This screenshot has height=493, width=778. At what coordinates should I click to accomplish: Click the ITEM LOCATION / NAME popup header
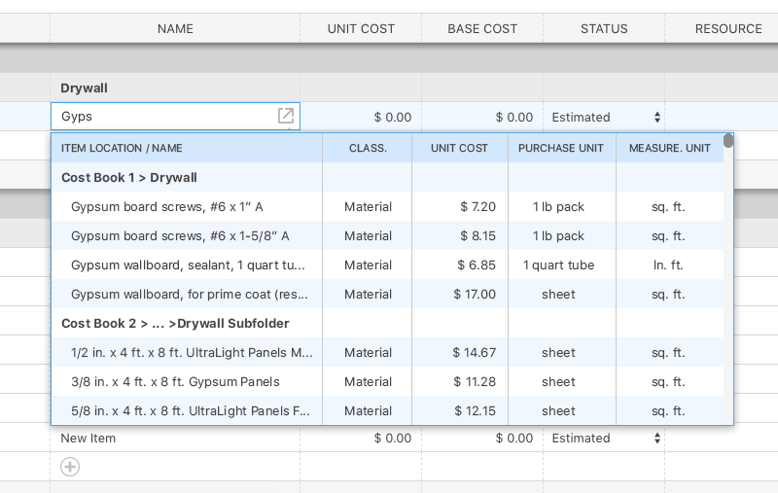click(x=122, y=148)
